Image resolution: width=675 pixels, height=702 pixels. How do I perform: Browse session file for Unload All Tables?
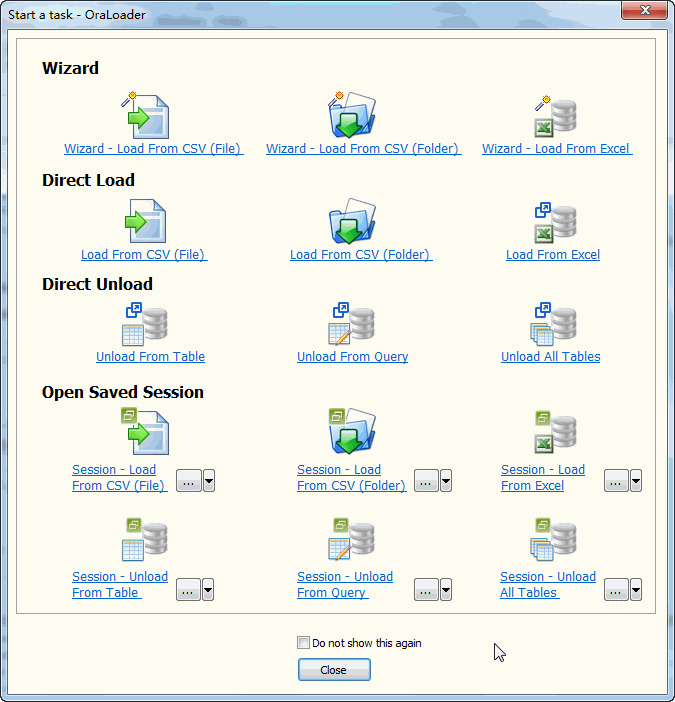pyautogui.click(x=616, y=590)
